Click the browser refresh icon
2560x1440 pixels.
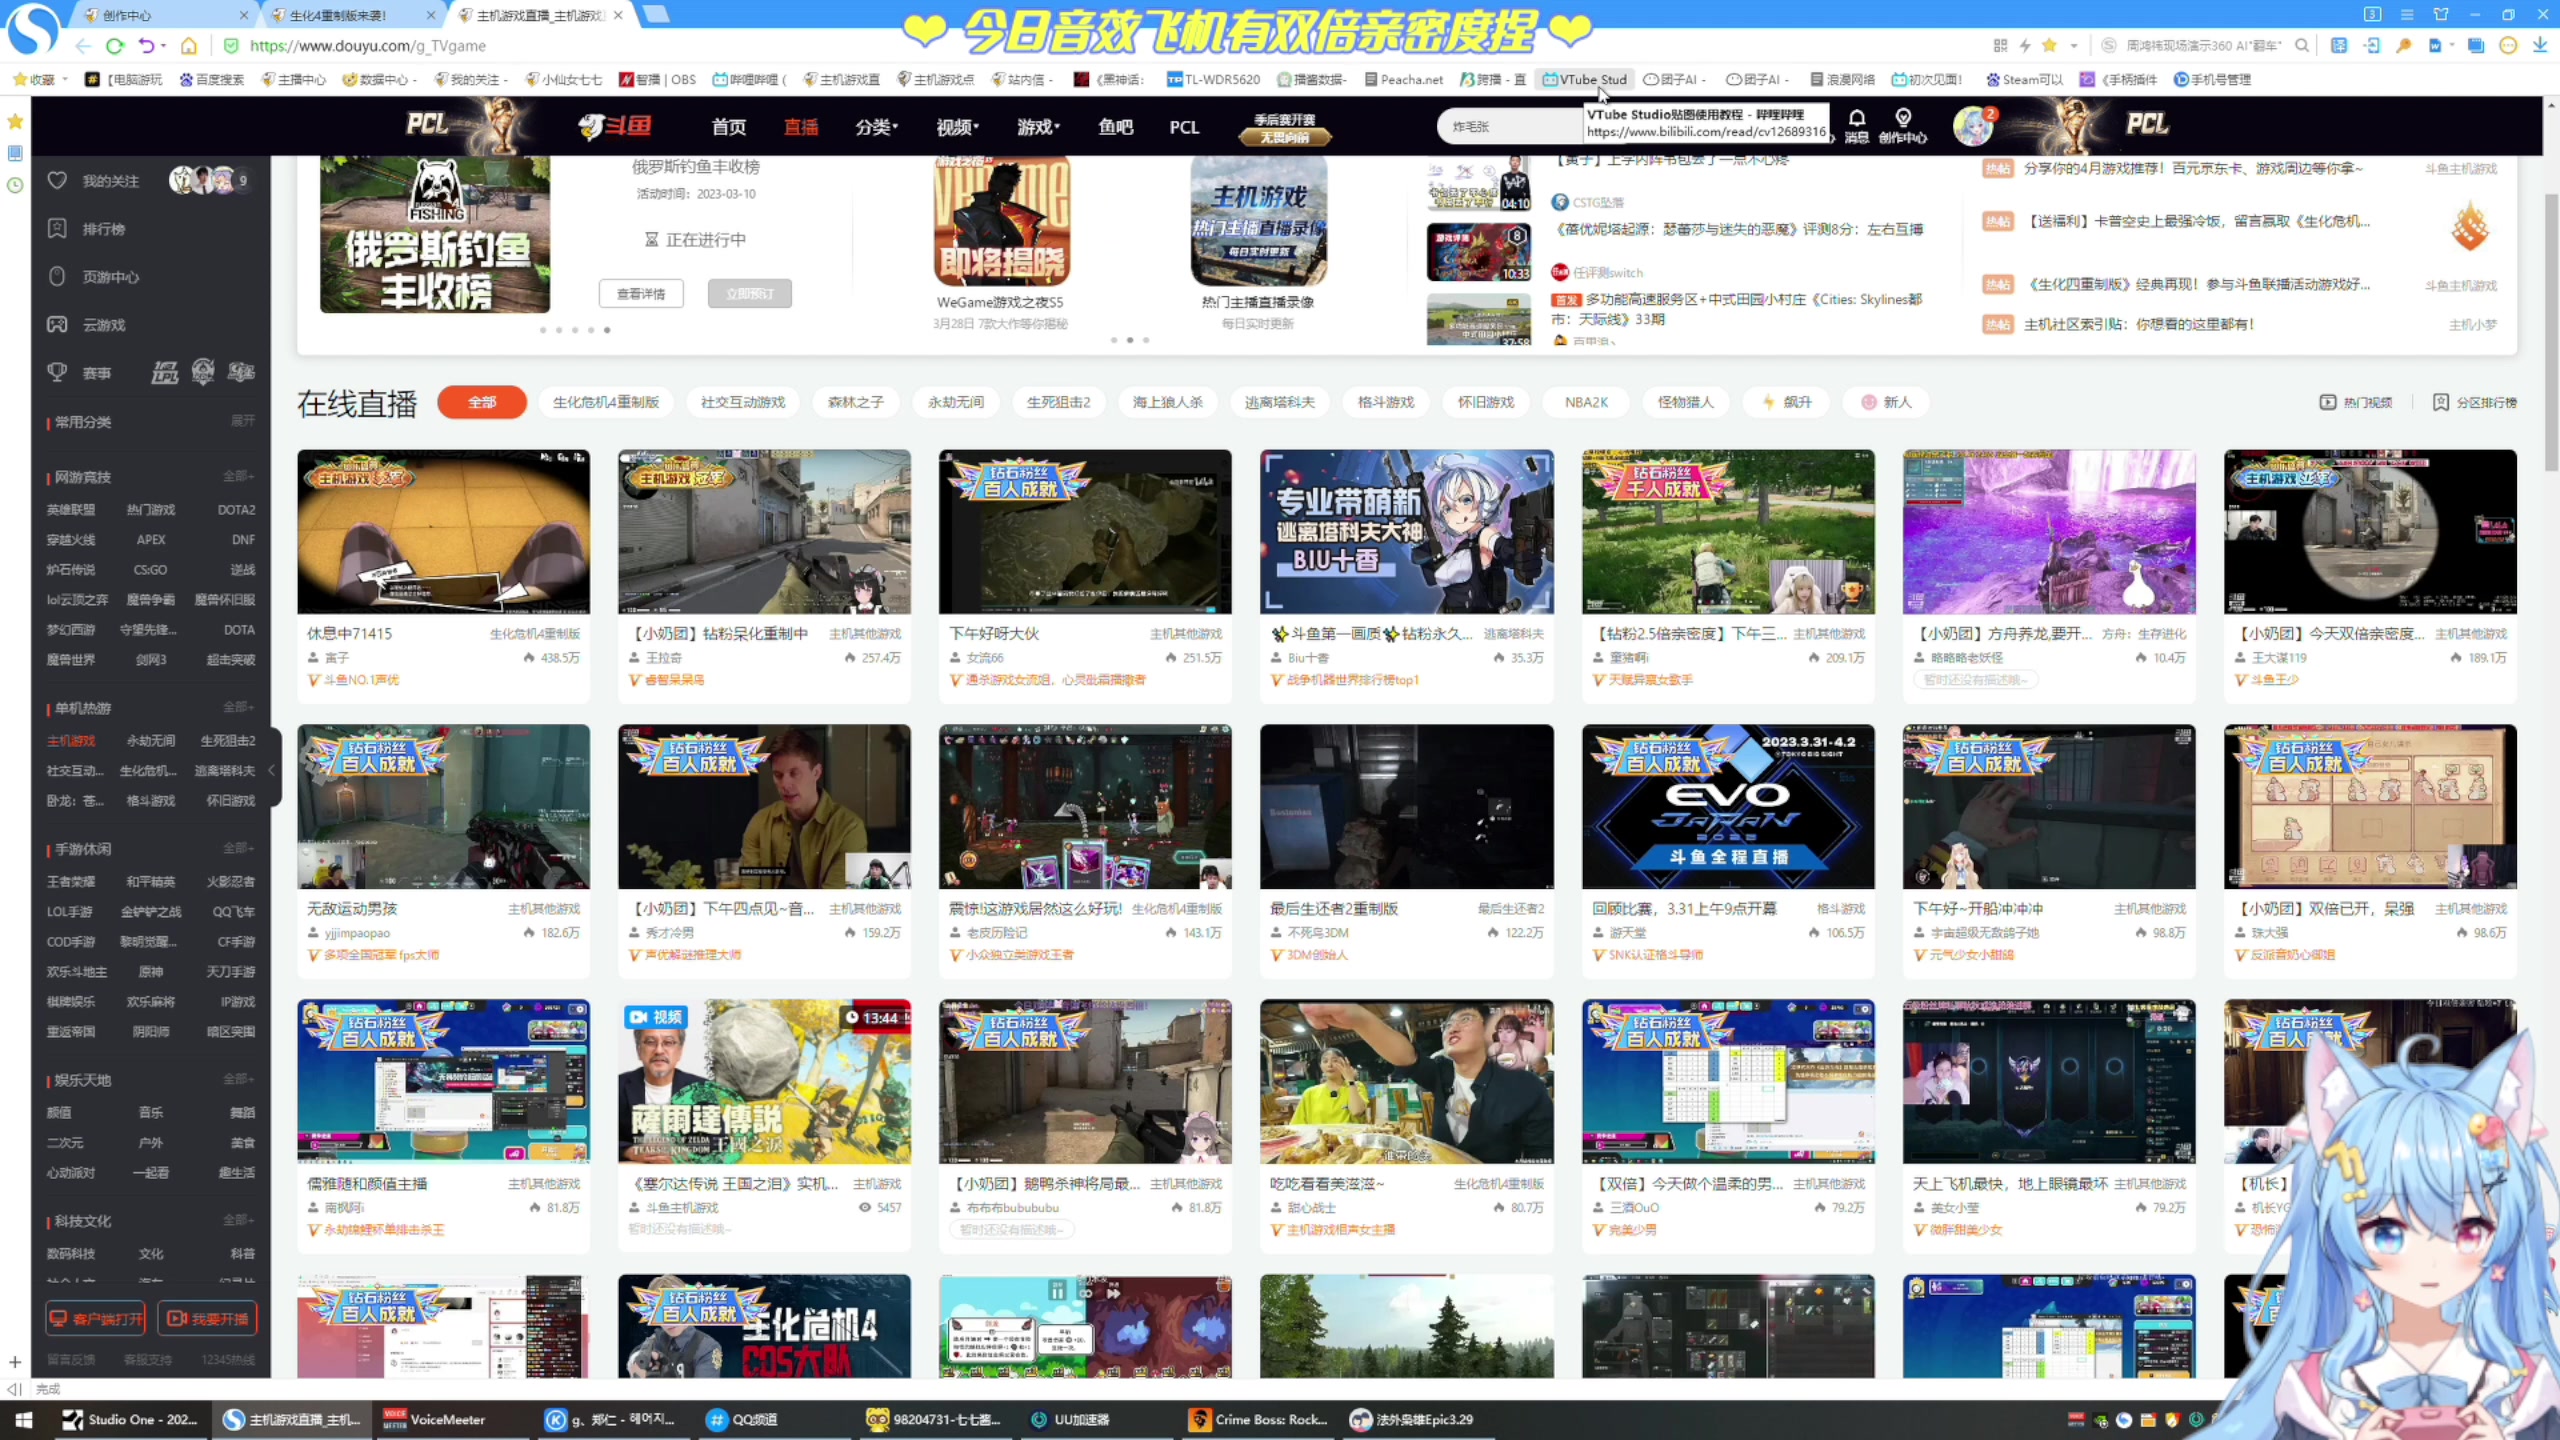click(x=115, y=46)
